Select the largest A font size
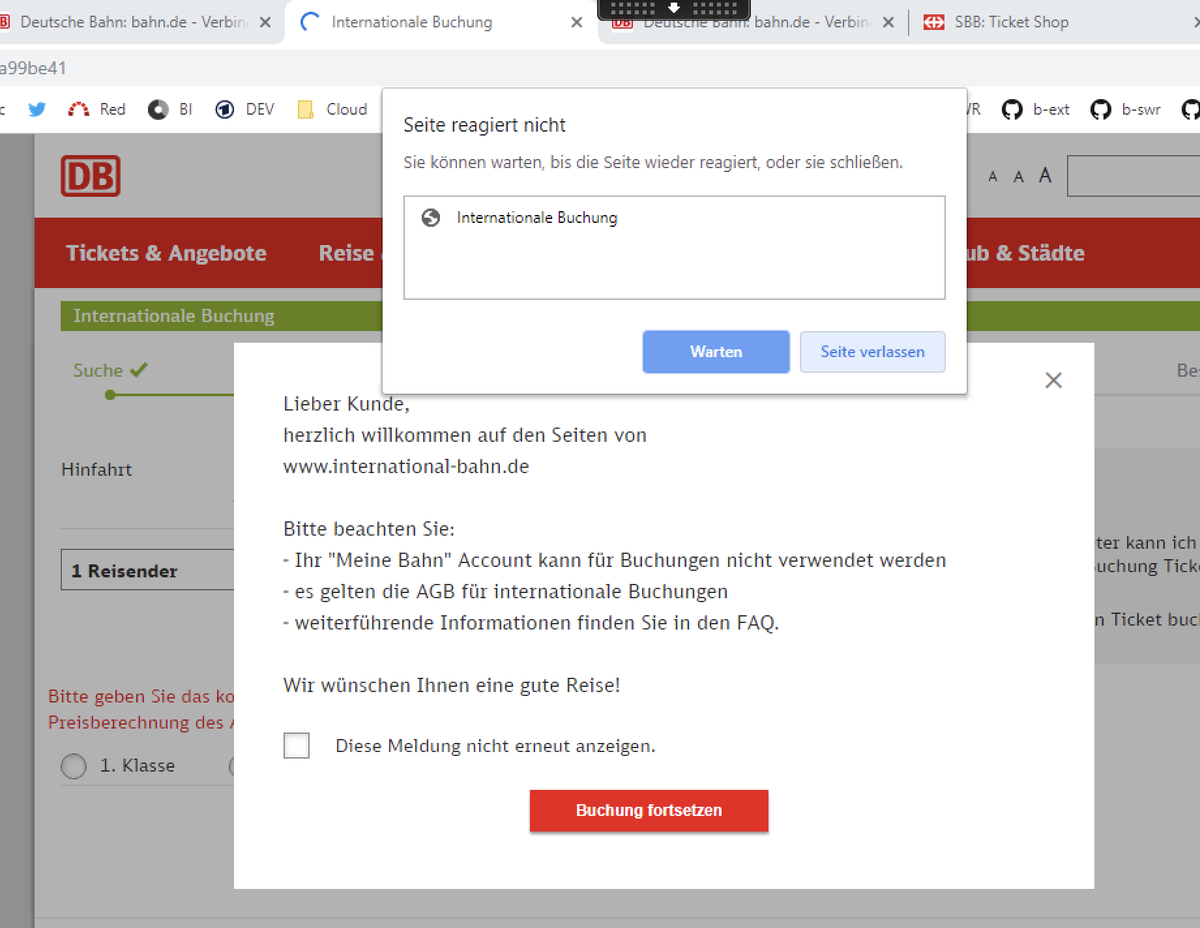Screen dimensions: 1200x928 point(1045,175)
